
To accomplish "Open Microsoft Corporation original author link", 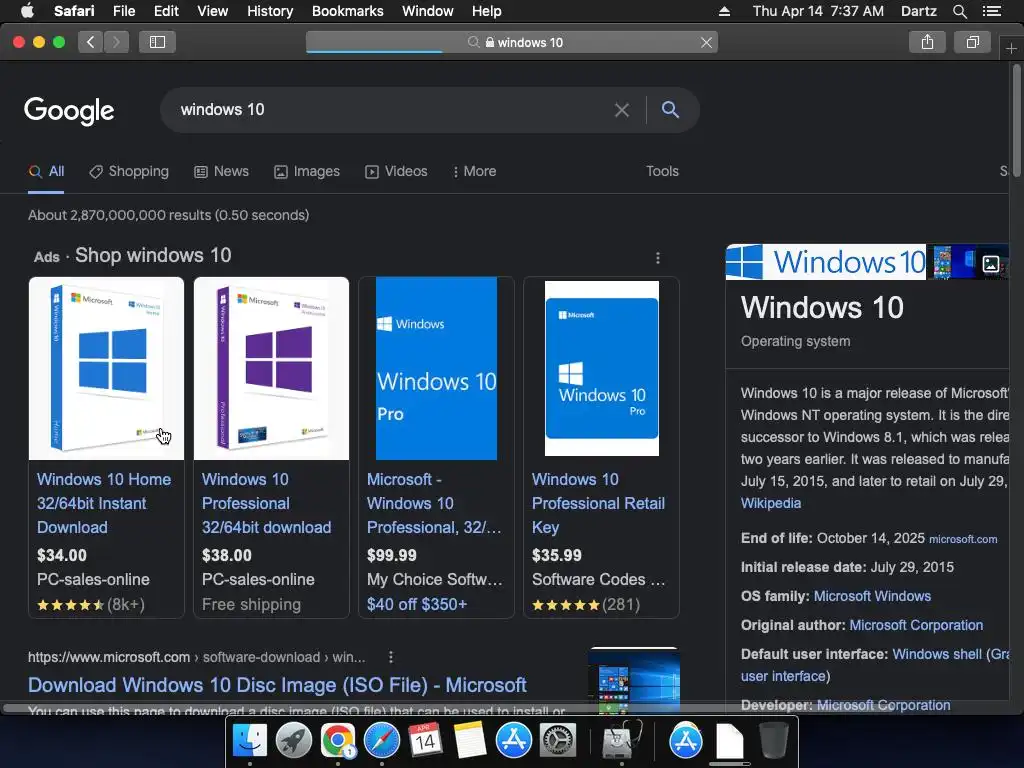I will [x=916, y=625].
